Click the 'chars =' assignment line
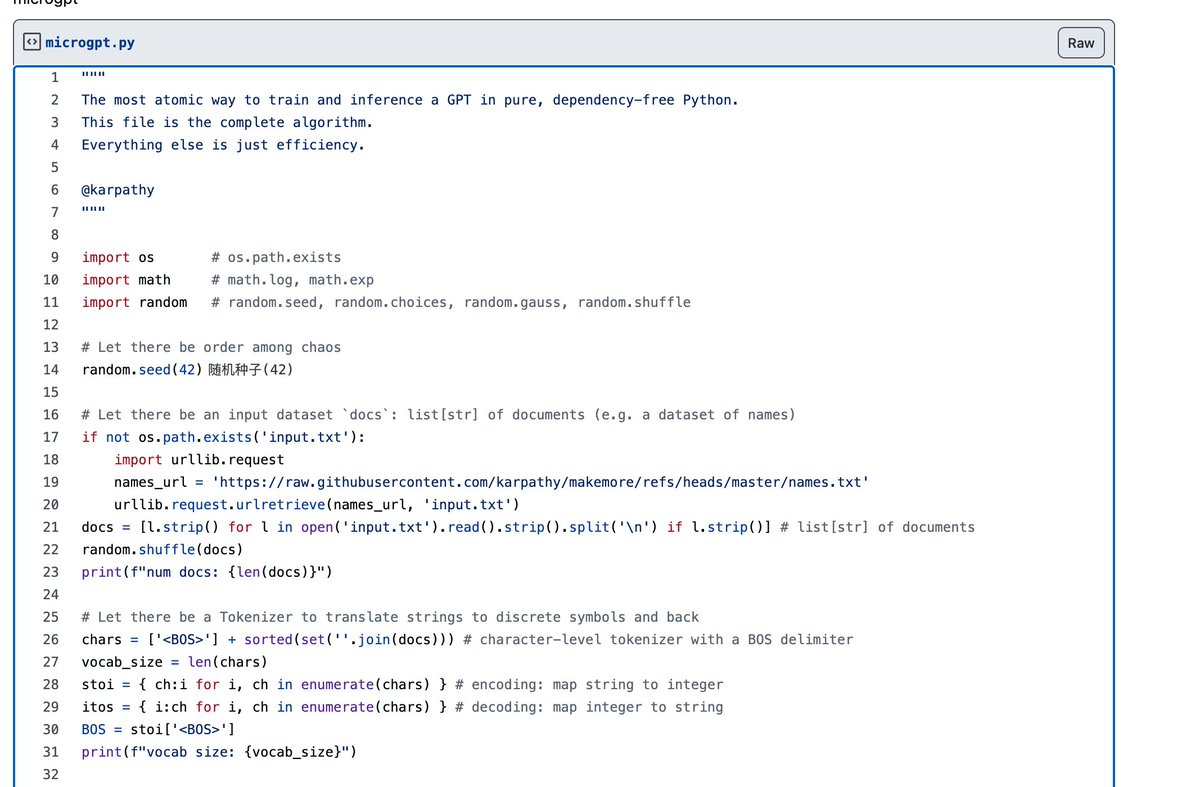The image size is (1200, 787). click(x=467, y=639)
